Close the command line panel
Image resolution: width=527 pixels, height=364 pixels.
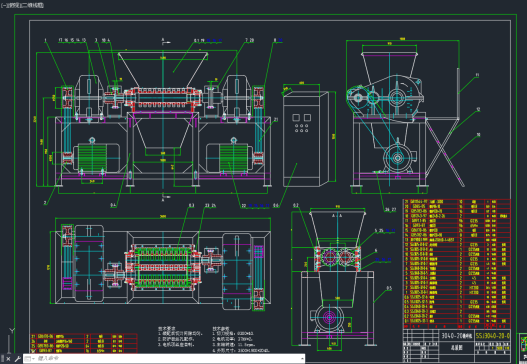click(8, 359)
